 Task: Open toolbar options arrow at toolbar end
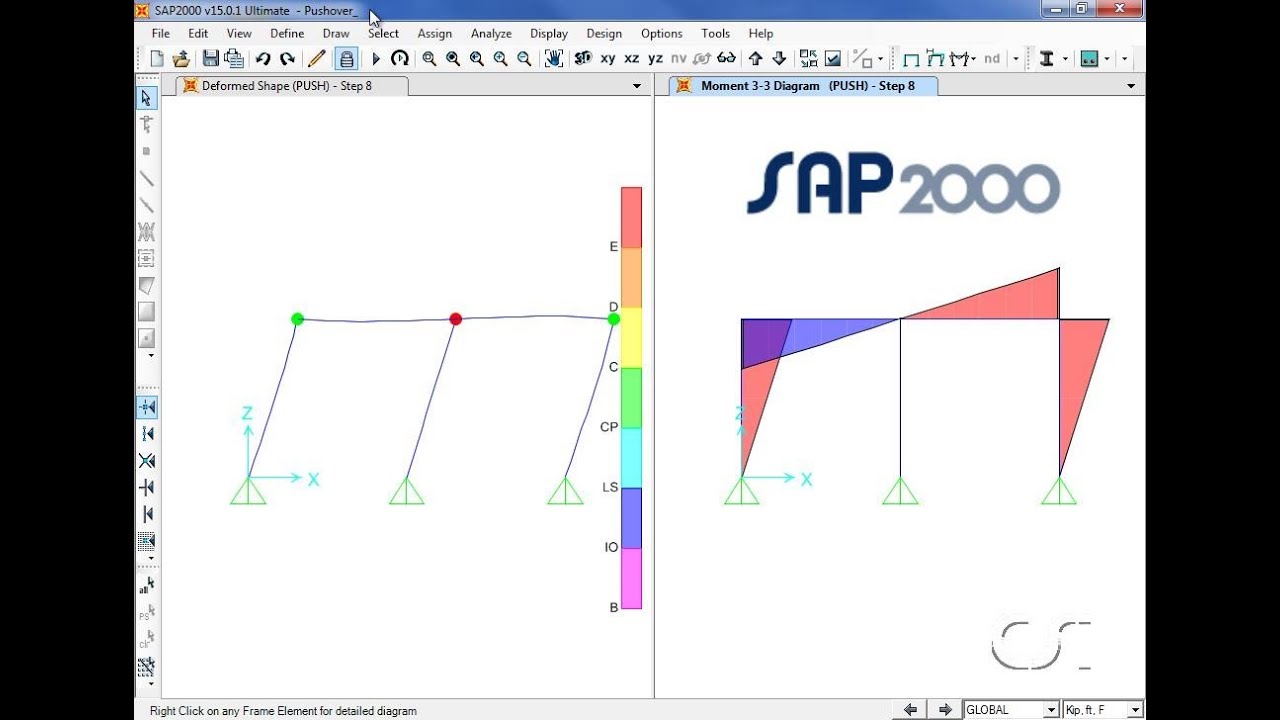pyautogui.click(x=1124, y=59)
